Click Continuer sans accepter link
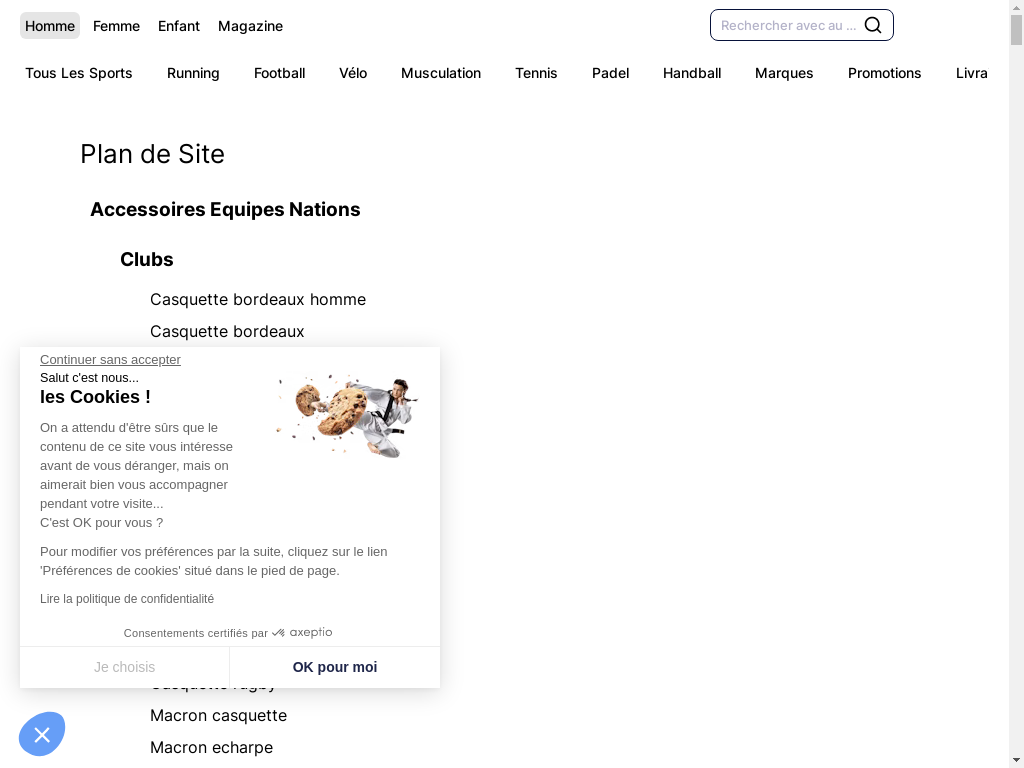 point(110,359)
